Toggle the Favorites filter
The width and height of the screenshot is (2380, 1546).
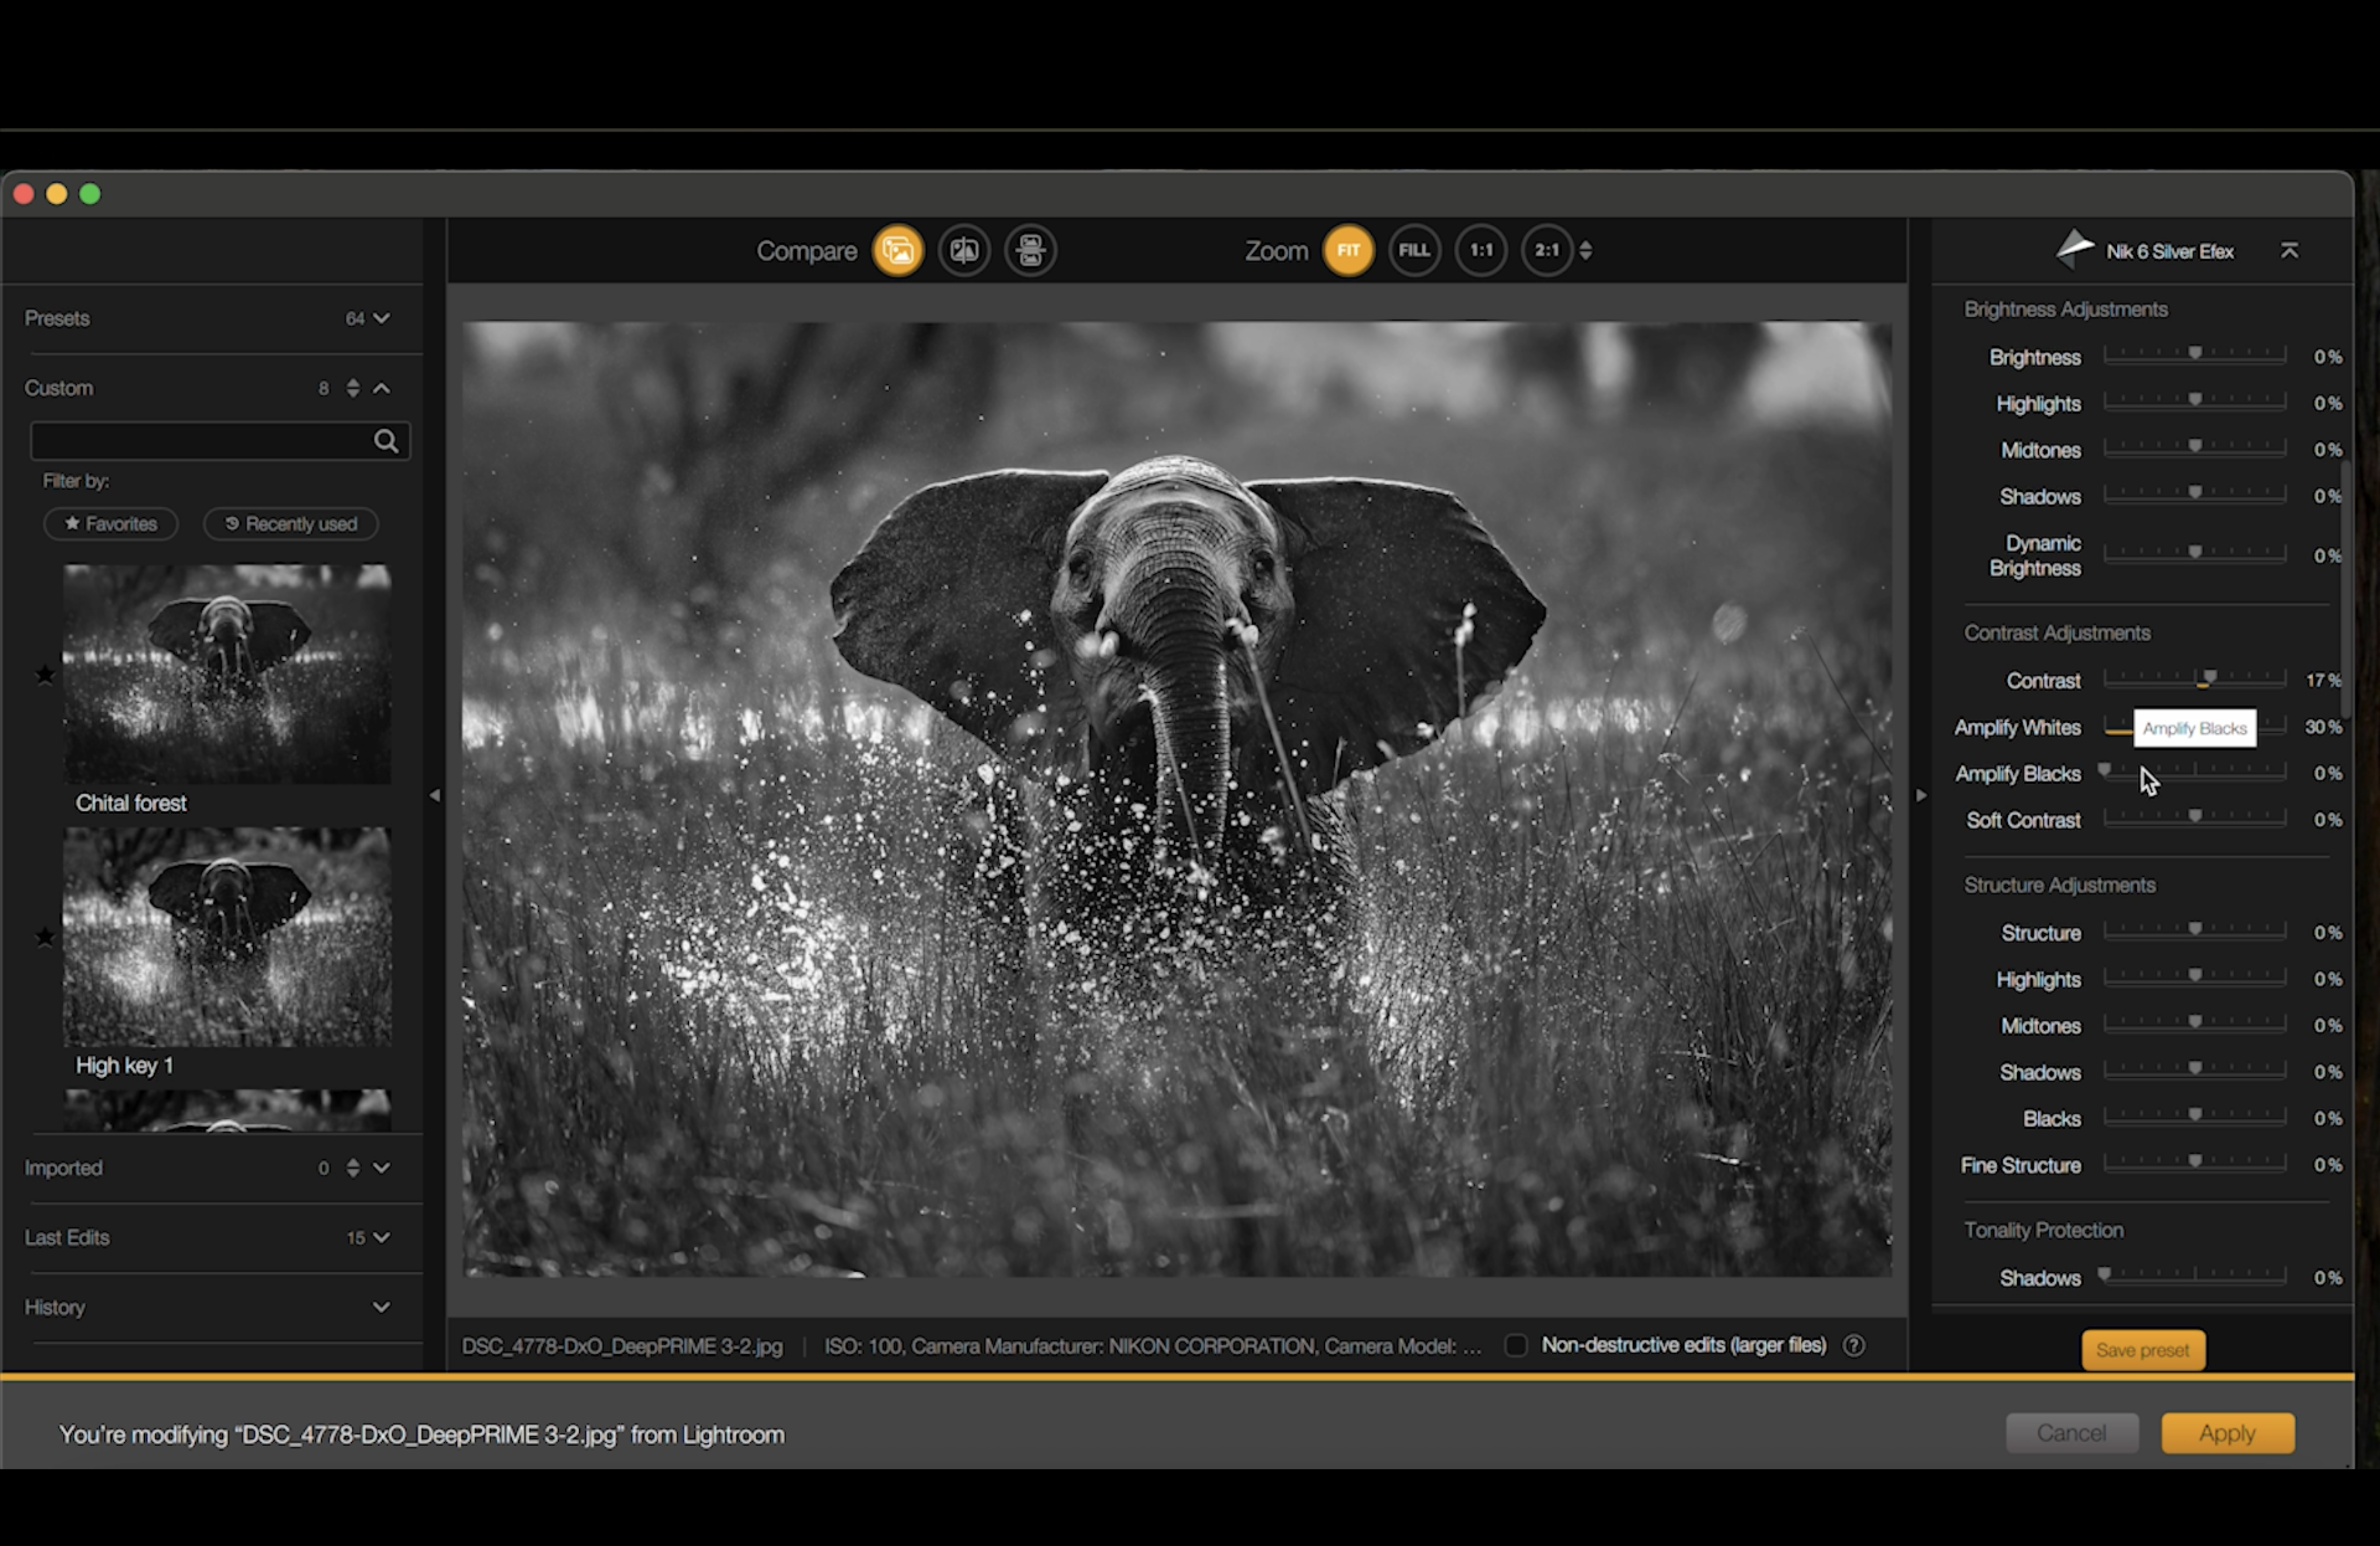(x=111, y=524)
